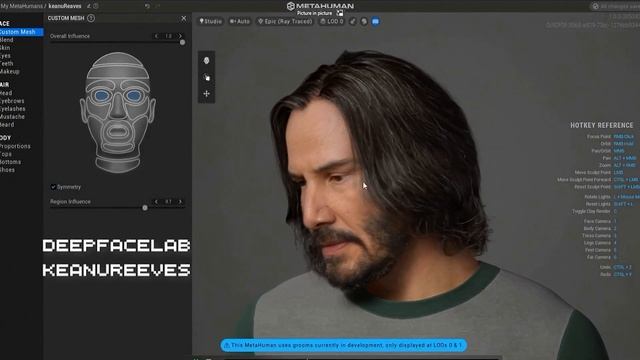Click the all changes saved status indicator
Viewport: 640px width, 360px height.
pos(616,6)
